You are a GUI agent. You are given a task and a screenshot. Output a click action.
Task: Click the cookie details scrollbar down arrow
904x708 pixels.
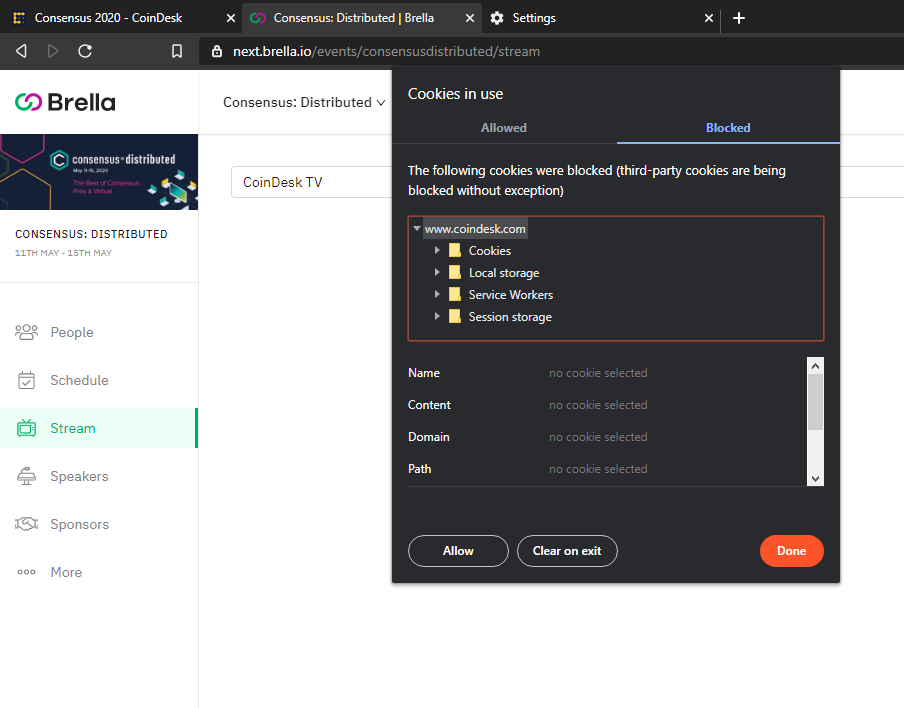coord(815,478)
